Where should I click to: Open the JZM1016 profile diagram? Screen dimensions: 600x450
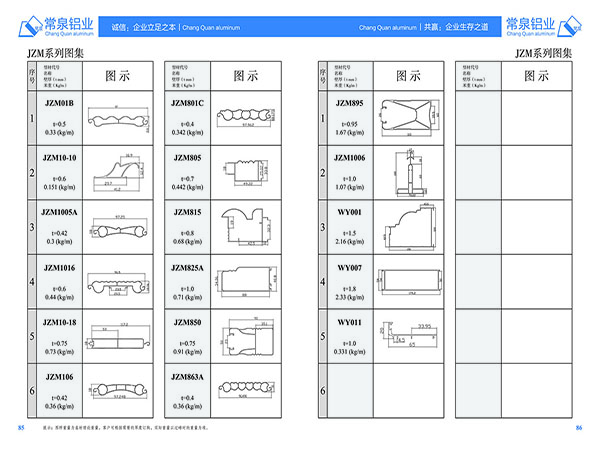(x=118, y=285)
